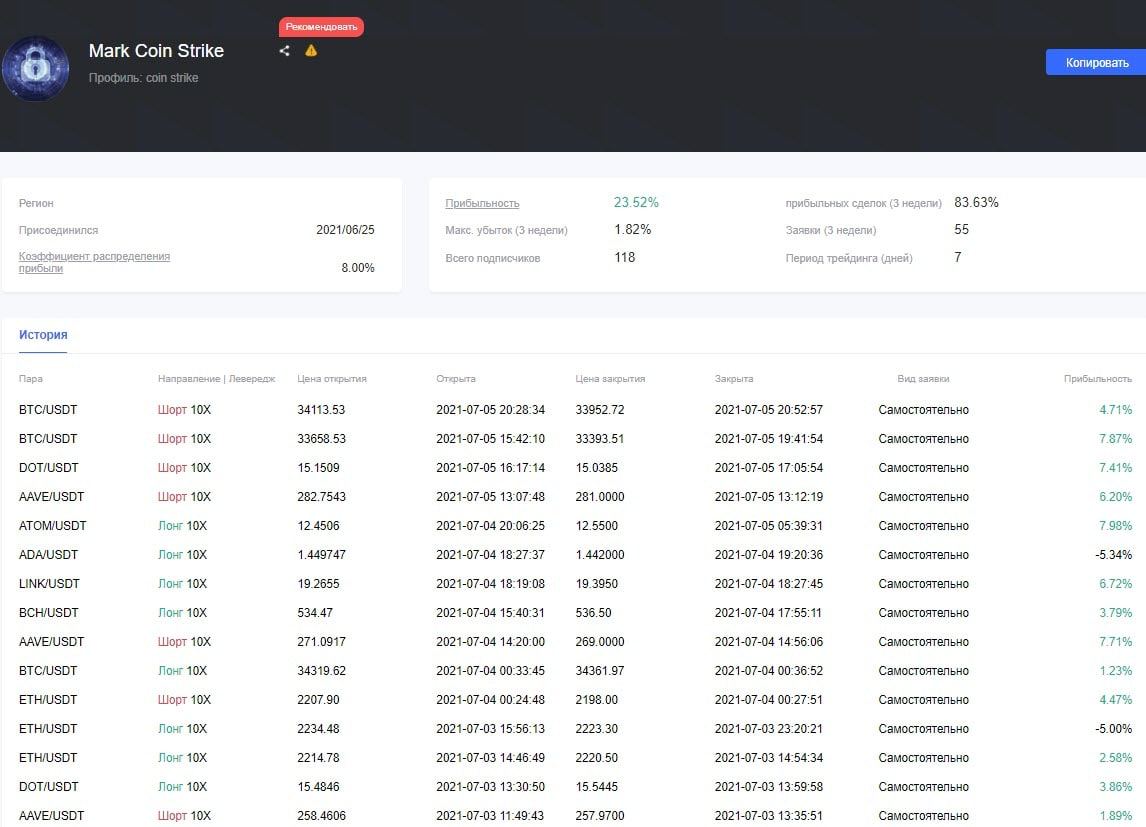
Task: Click open timestamp 2021-07-04 18:27:37
Action: pos(490,554)
